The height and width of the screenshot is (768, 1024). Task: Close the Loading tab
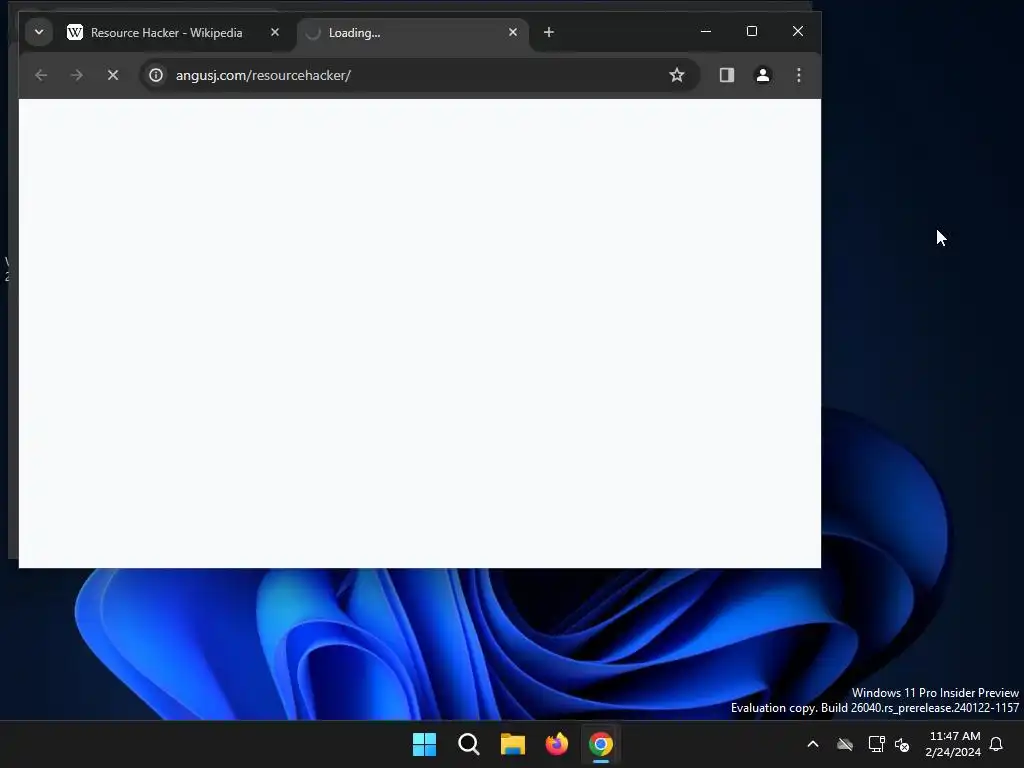tap(513, 32)
